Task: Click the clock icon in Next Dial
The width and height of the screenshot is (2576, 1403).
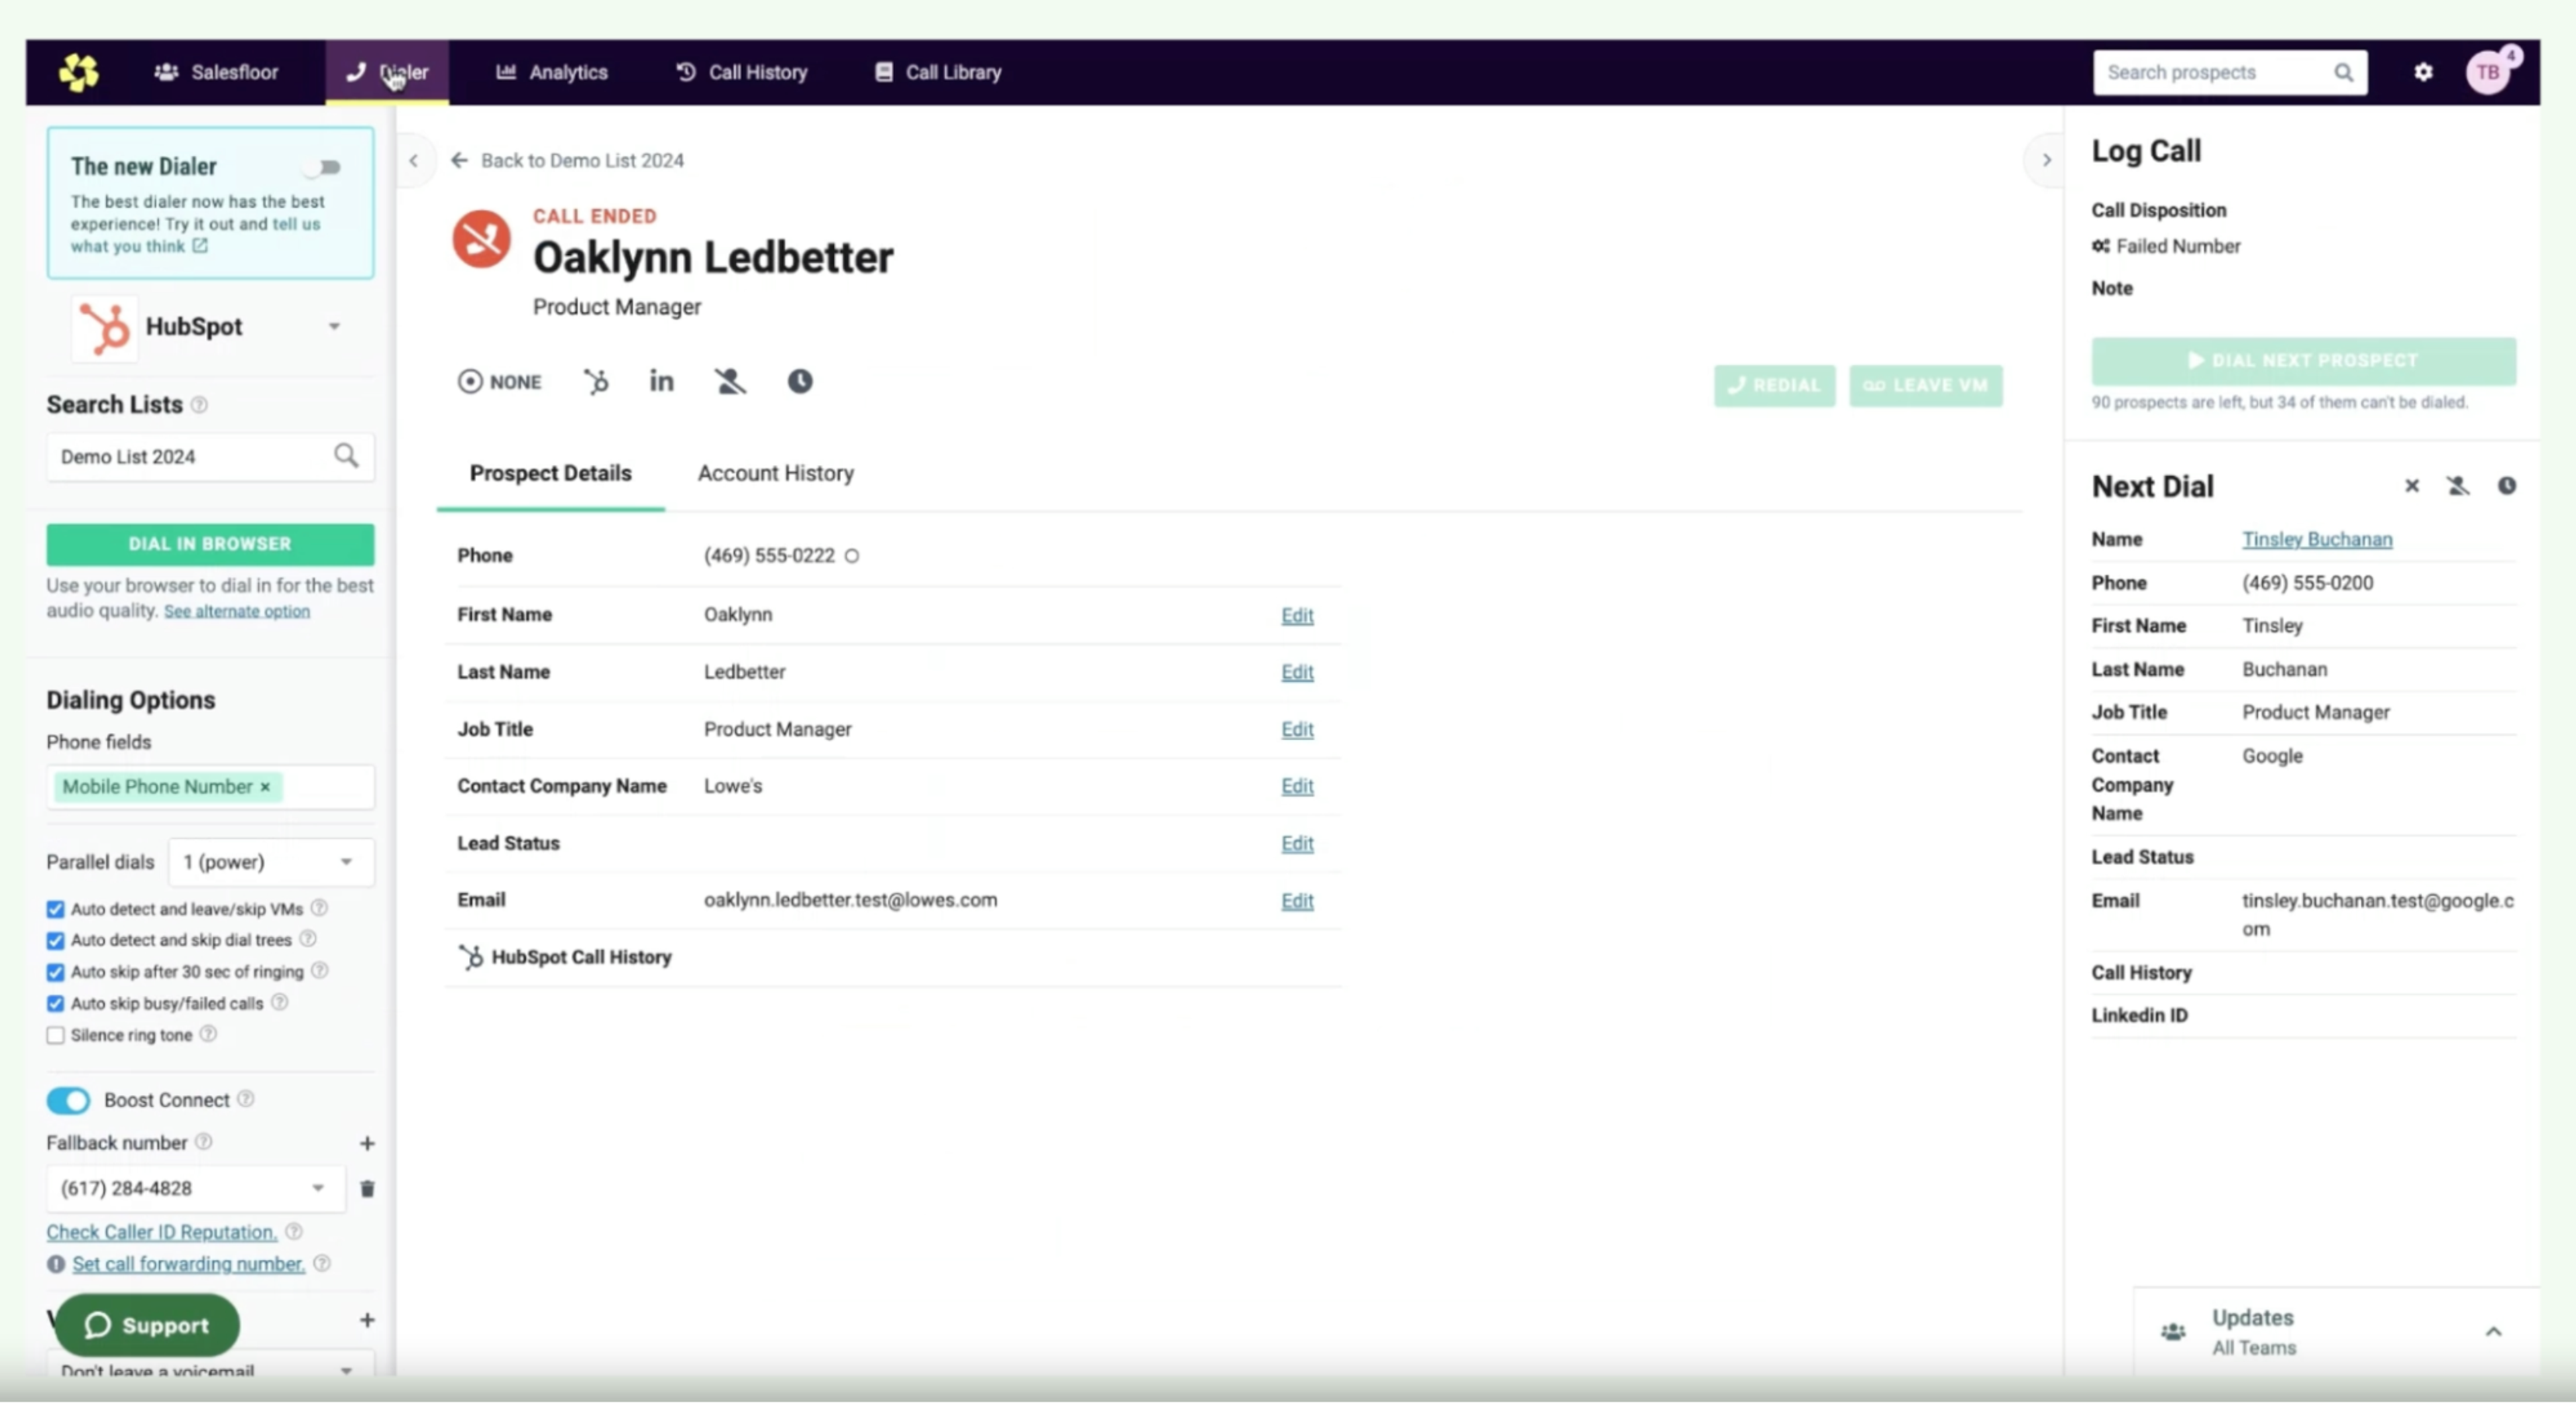Action: (2506, 486)
